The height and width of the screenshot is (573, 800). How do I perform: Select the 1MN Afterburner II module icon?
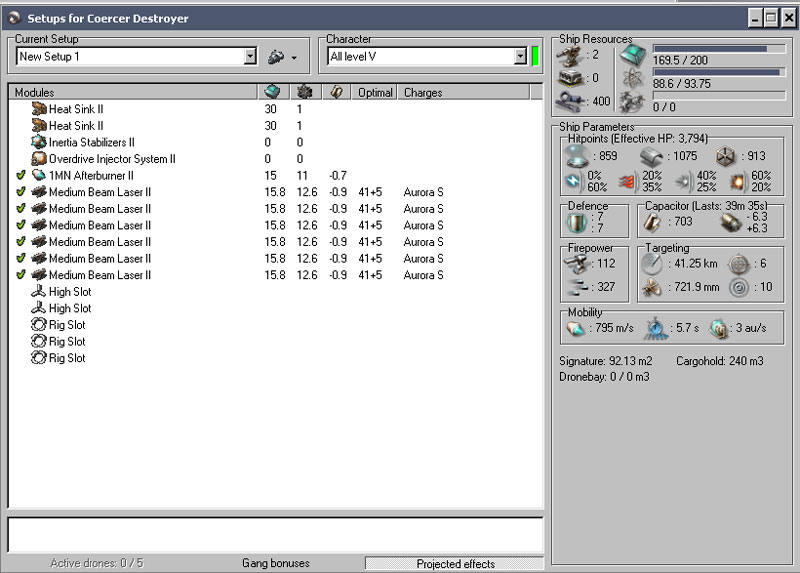[39, 176]
